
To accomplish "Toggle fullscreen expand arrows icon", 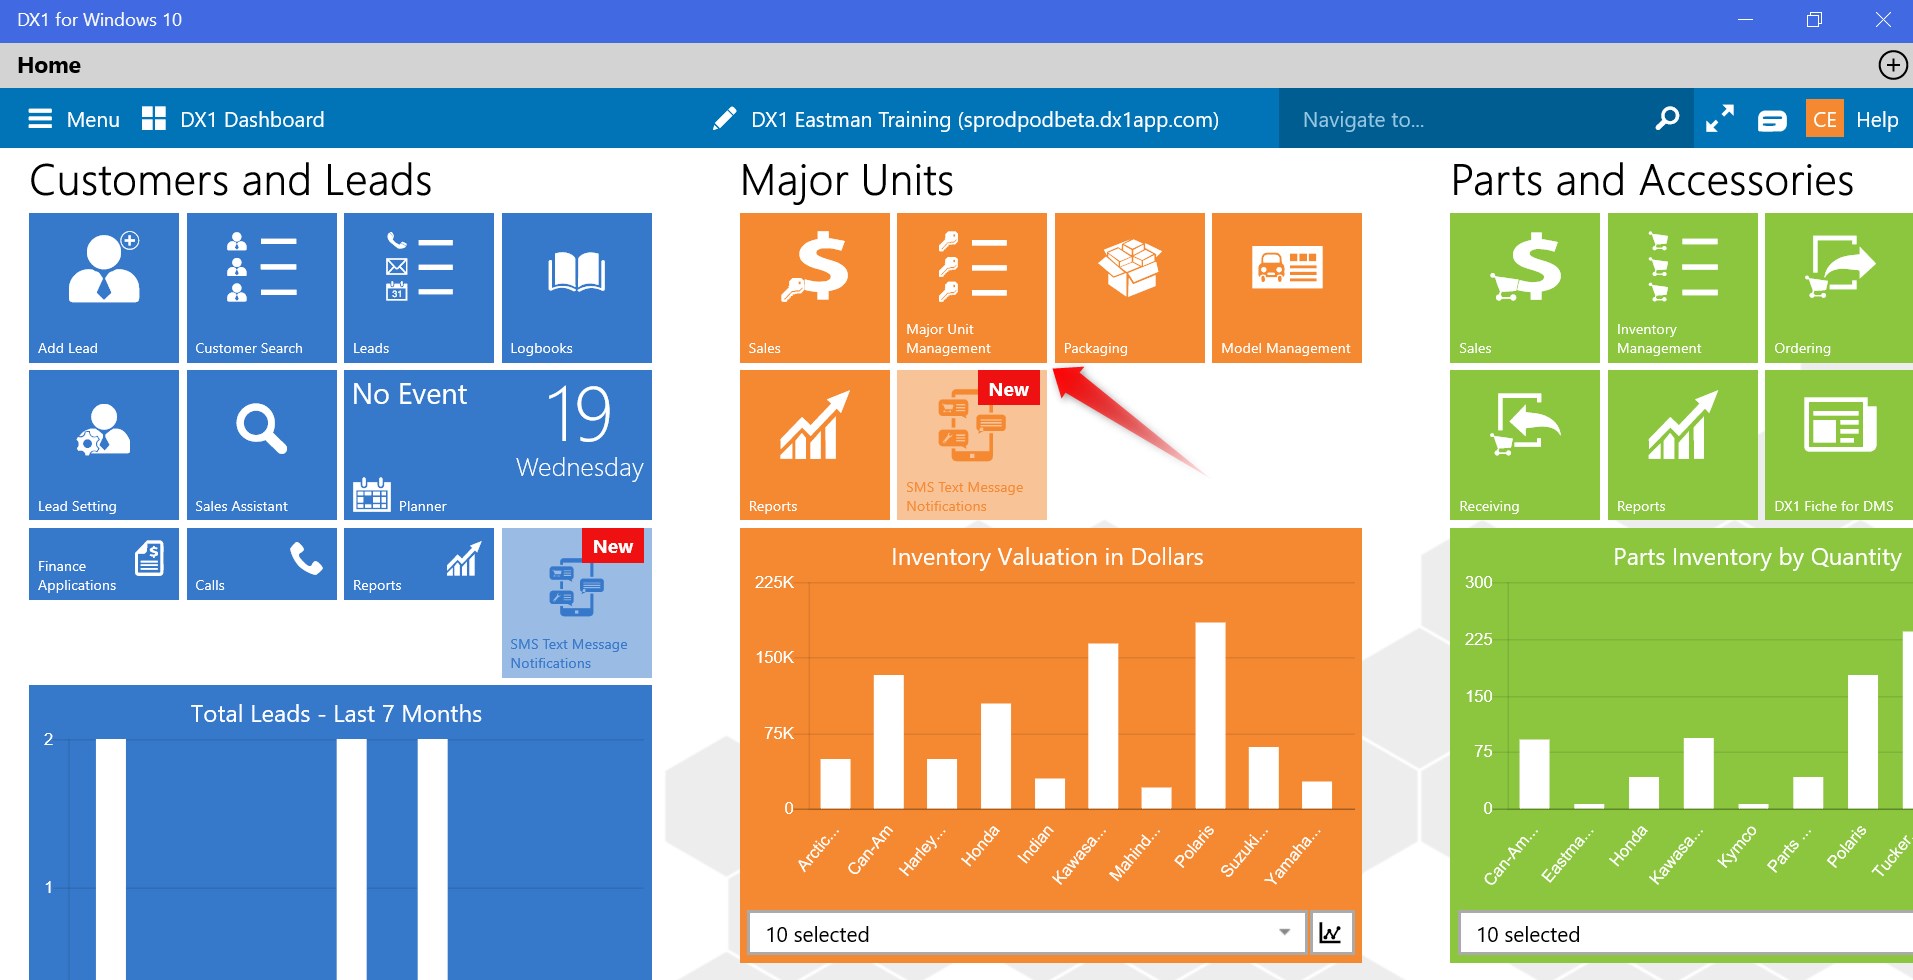I will 1720,119.
